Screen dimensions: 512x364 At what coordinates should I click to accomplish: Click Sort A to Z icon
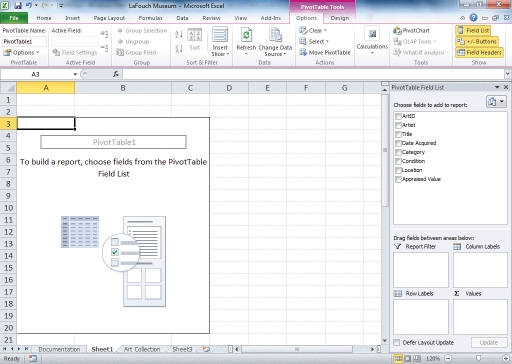point(179,34)
